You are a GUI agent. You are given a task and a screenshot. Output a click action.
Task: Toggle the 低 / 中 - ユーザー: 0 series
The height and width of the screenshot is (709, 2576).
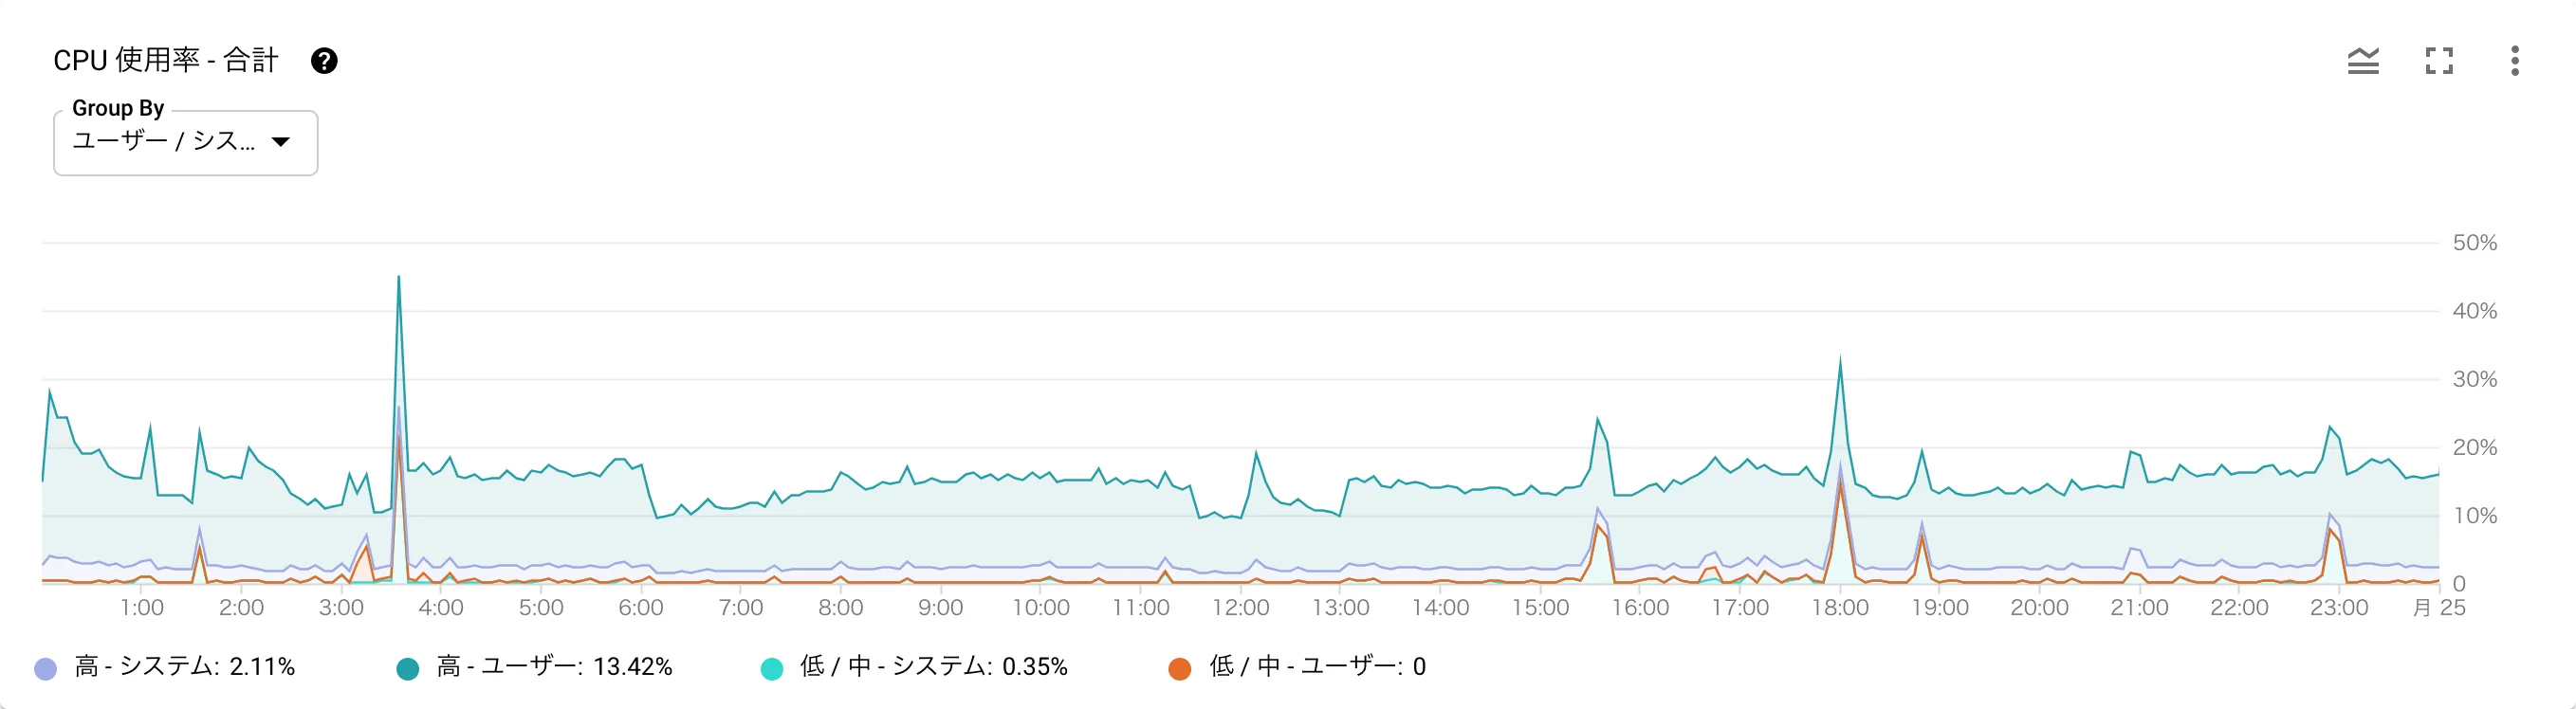(x=1317, y=667)
